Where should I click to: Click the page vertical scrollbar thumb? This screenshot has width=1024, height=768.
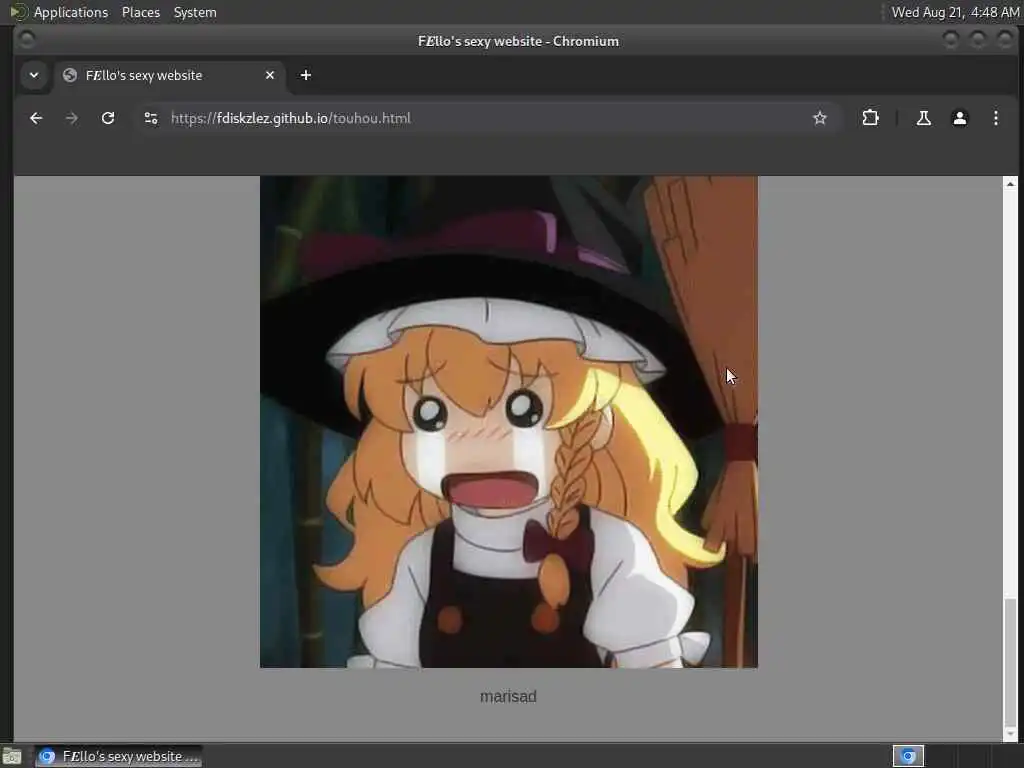click(1010, 660)
